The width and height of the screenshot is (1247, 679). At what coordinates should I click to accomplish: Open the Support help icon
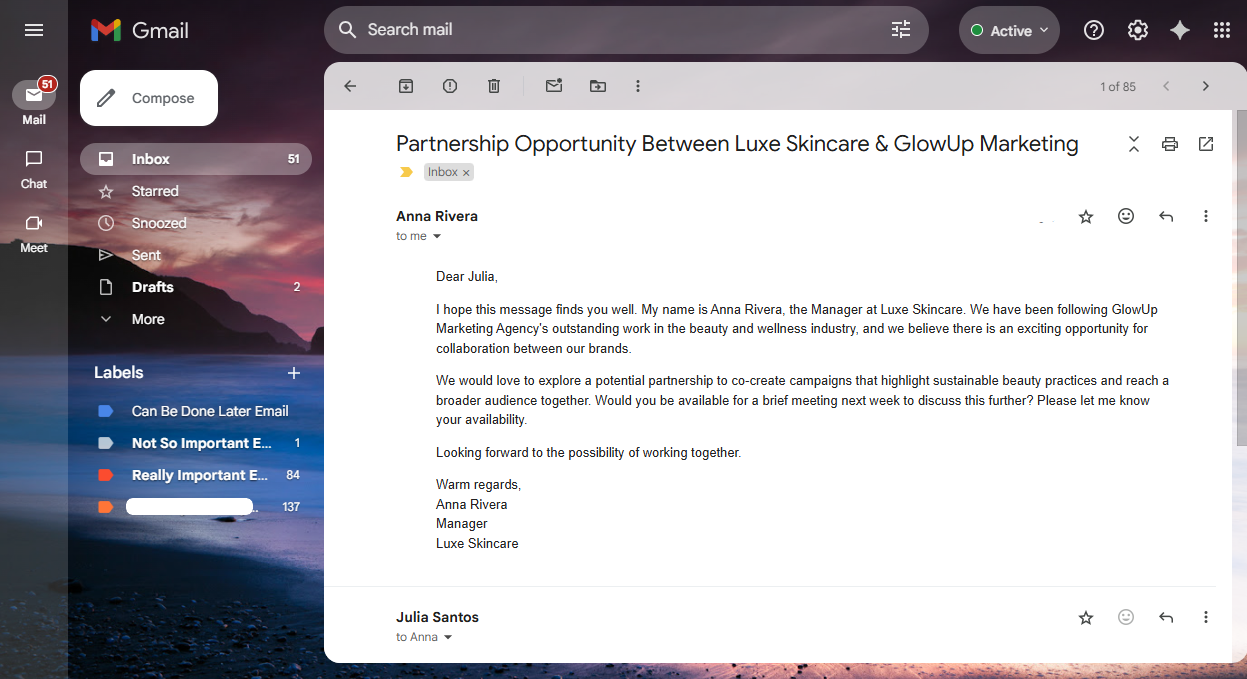click(x=1094, y=30)
